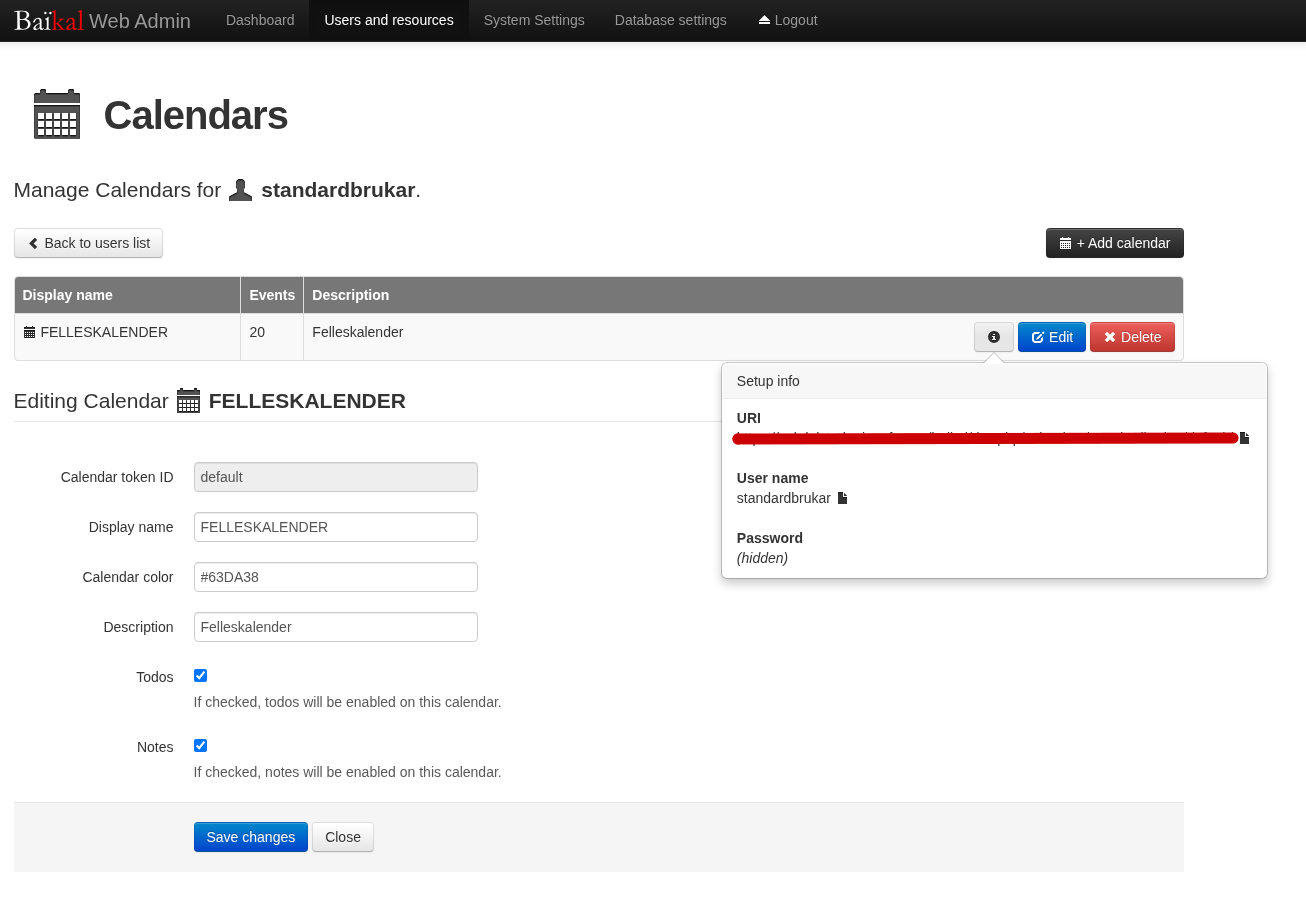This screenshot has width=1306, height=904.
Task: Open the Dashboard menu item
Action: coord(260,20)
